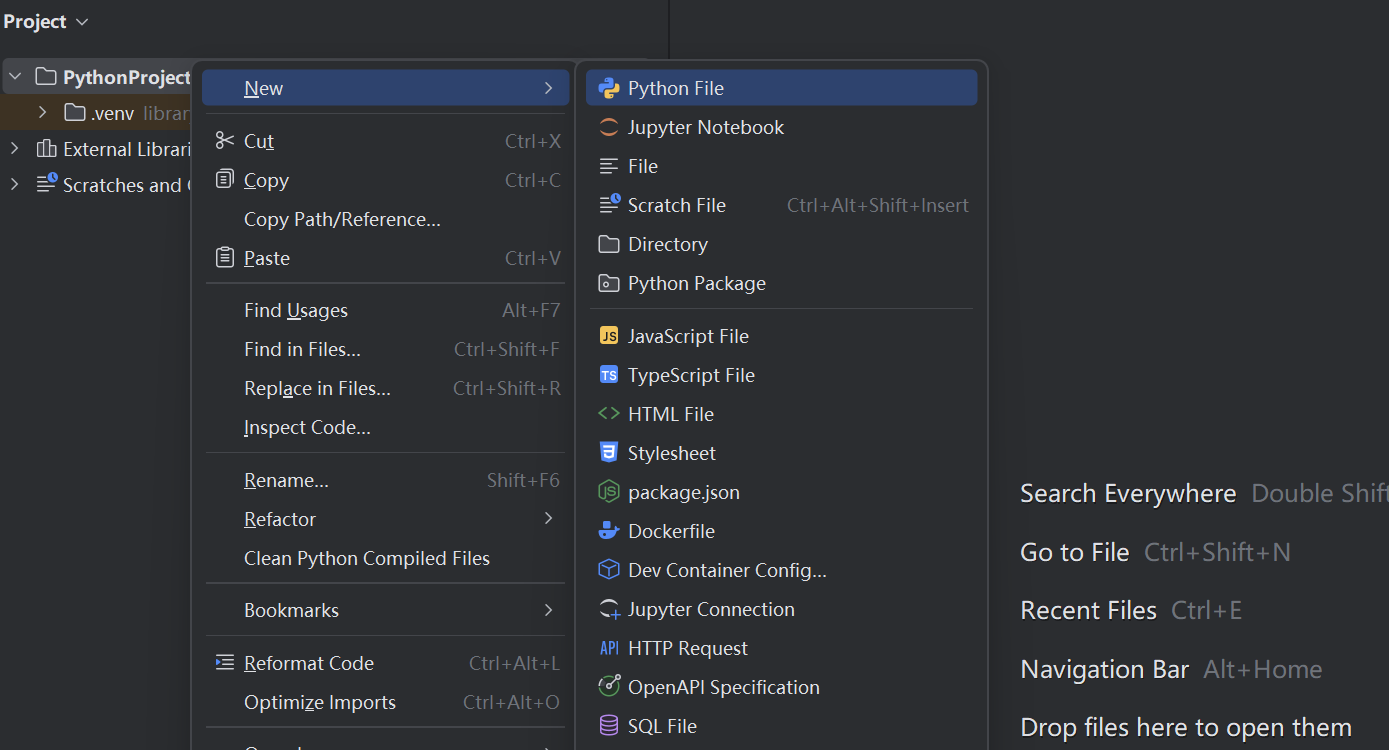
Task: Expand the .venv folder node
Action: tap(42, 112)
